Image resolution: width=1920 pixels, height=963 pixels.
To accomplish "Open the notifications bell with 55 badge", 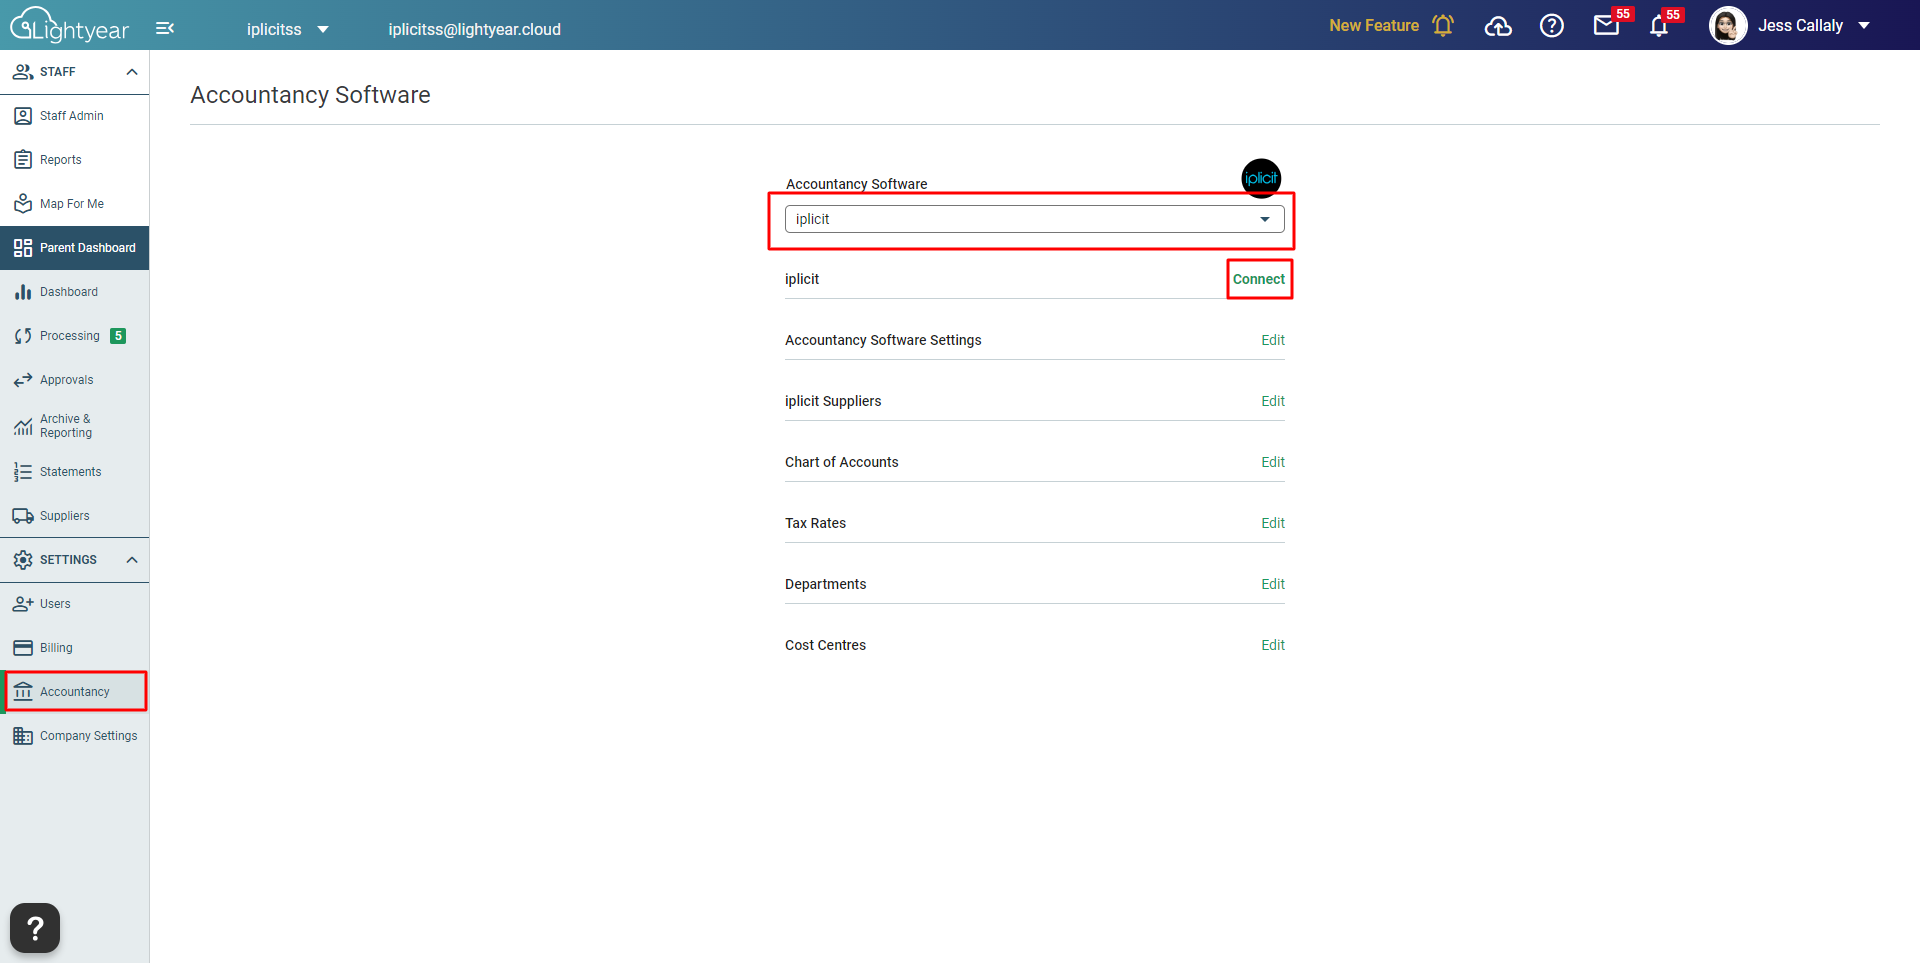I will 1659,26.
